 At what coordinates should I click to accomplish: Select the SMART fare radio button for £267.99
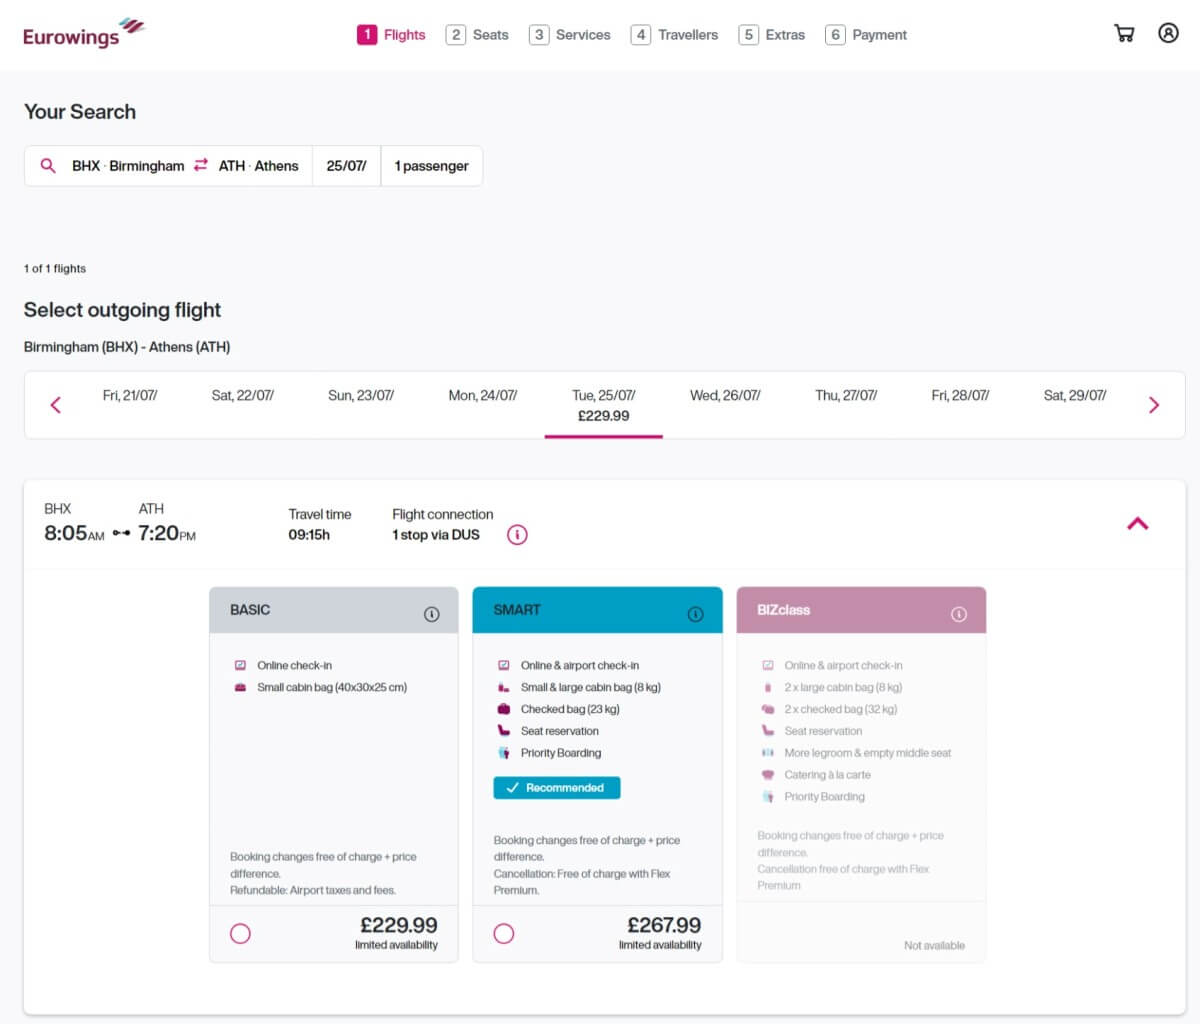(x=504, y=933)
